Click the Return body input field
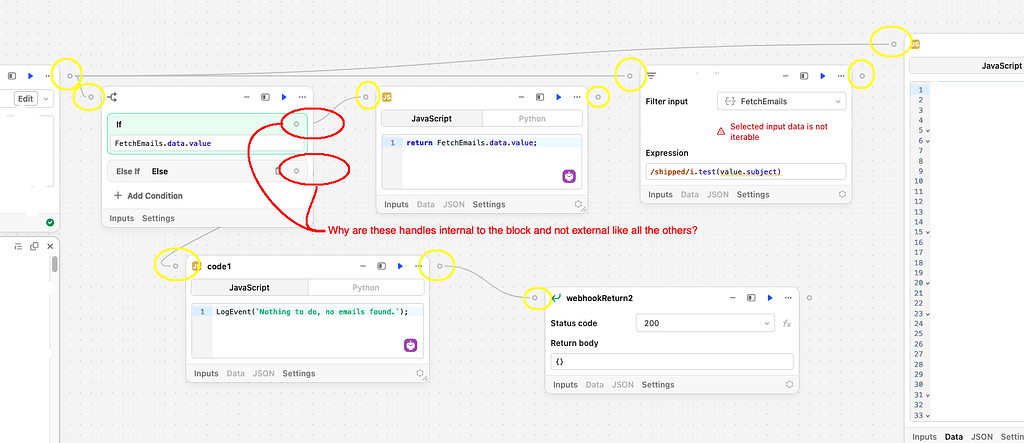 pos(672,361)
